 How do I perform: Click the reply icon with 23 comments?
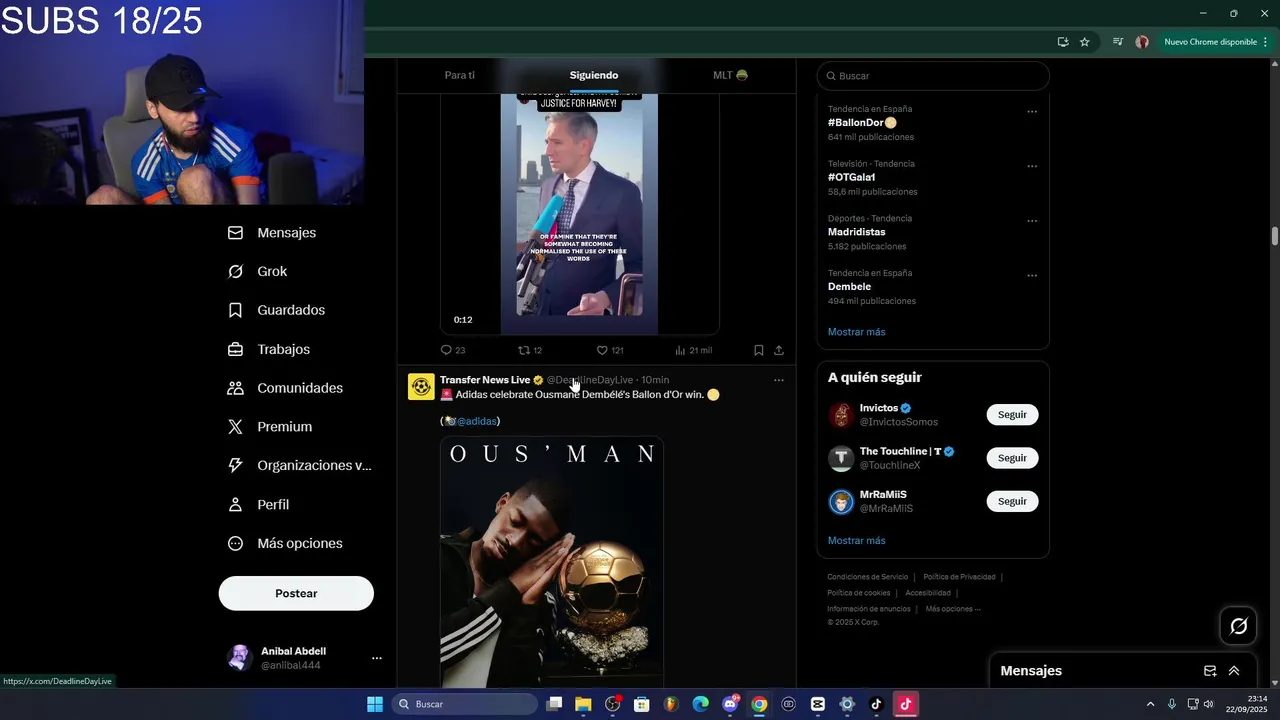pos(453,350)
